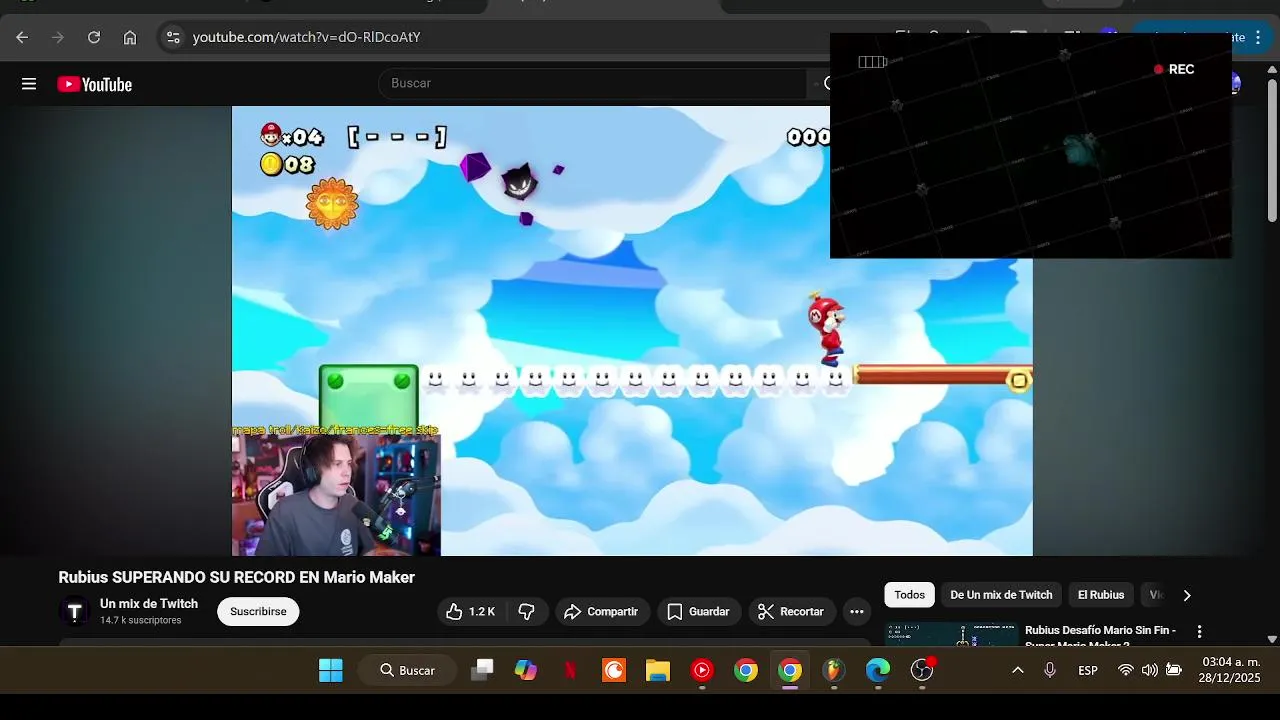Screen dimensions: 1280x720
Task: Focus the YouTube Buscar search box
Action: point(592,84)
